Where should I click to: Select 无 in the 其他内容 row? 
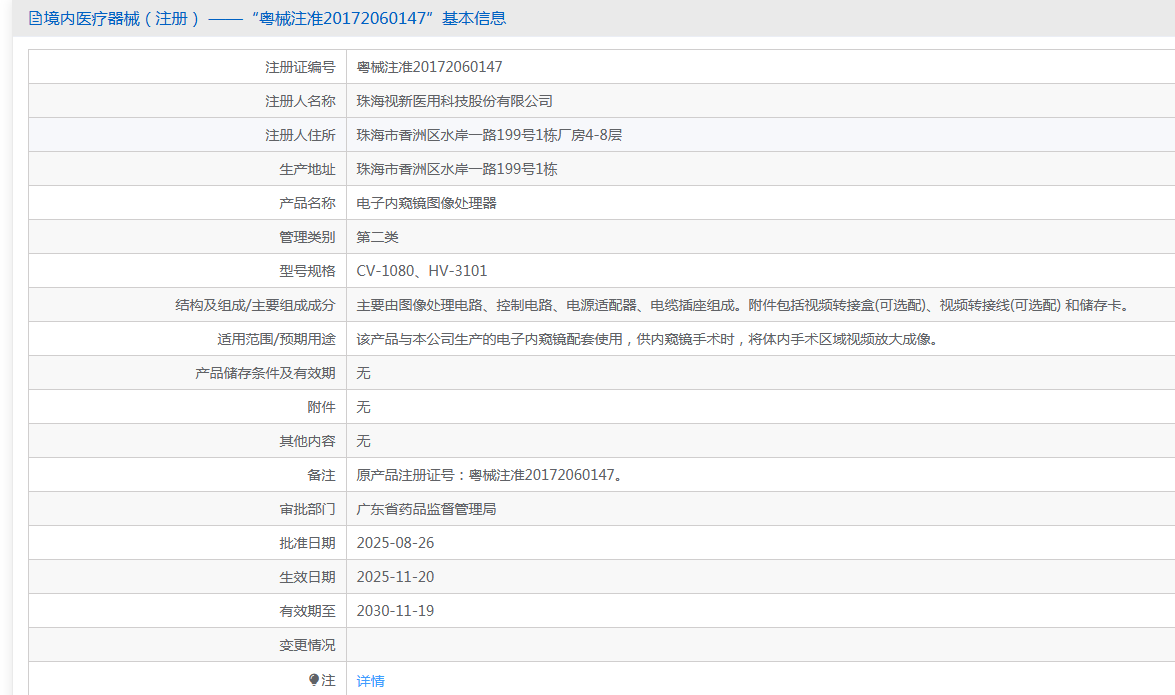tap(363, 441)
